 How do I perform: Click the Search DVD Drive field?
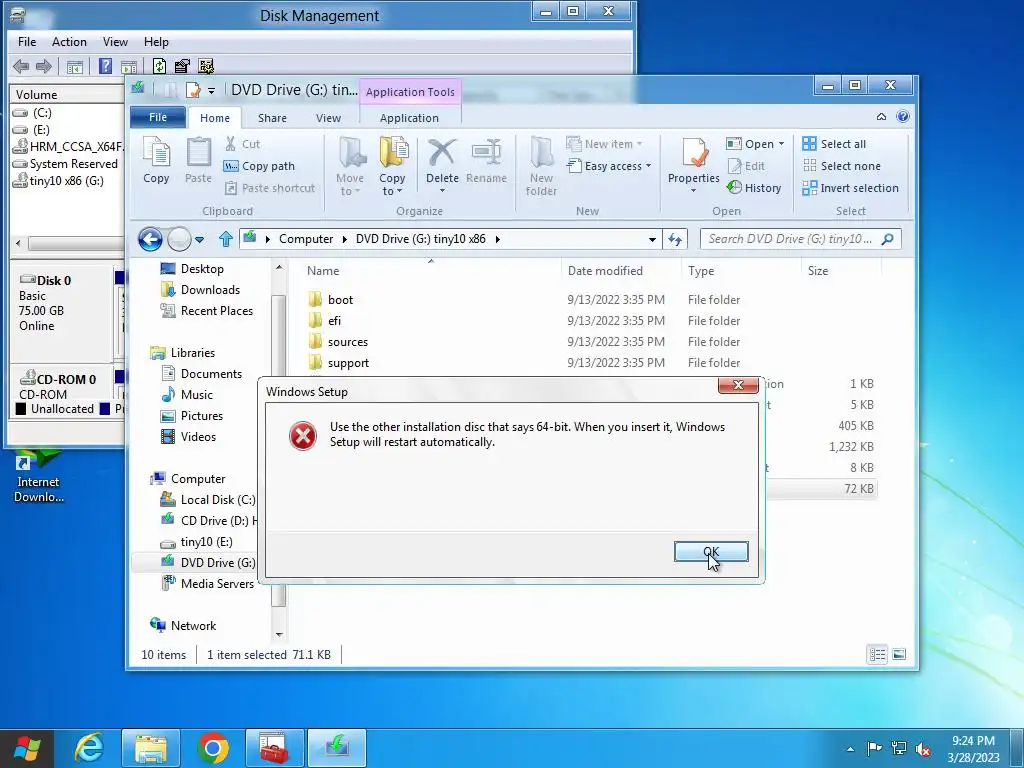pyautogui.click(x=801, y=239)
